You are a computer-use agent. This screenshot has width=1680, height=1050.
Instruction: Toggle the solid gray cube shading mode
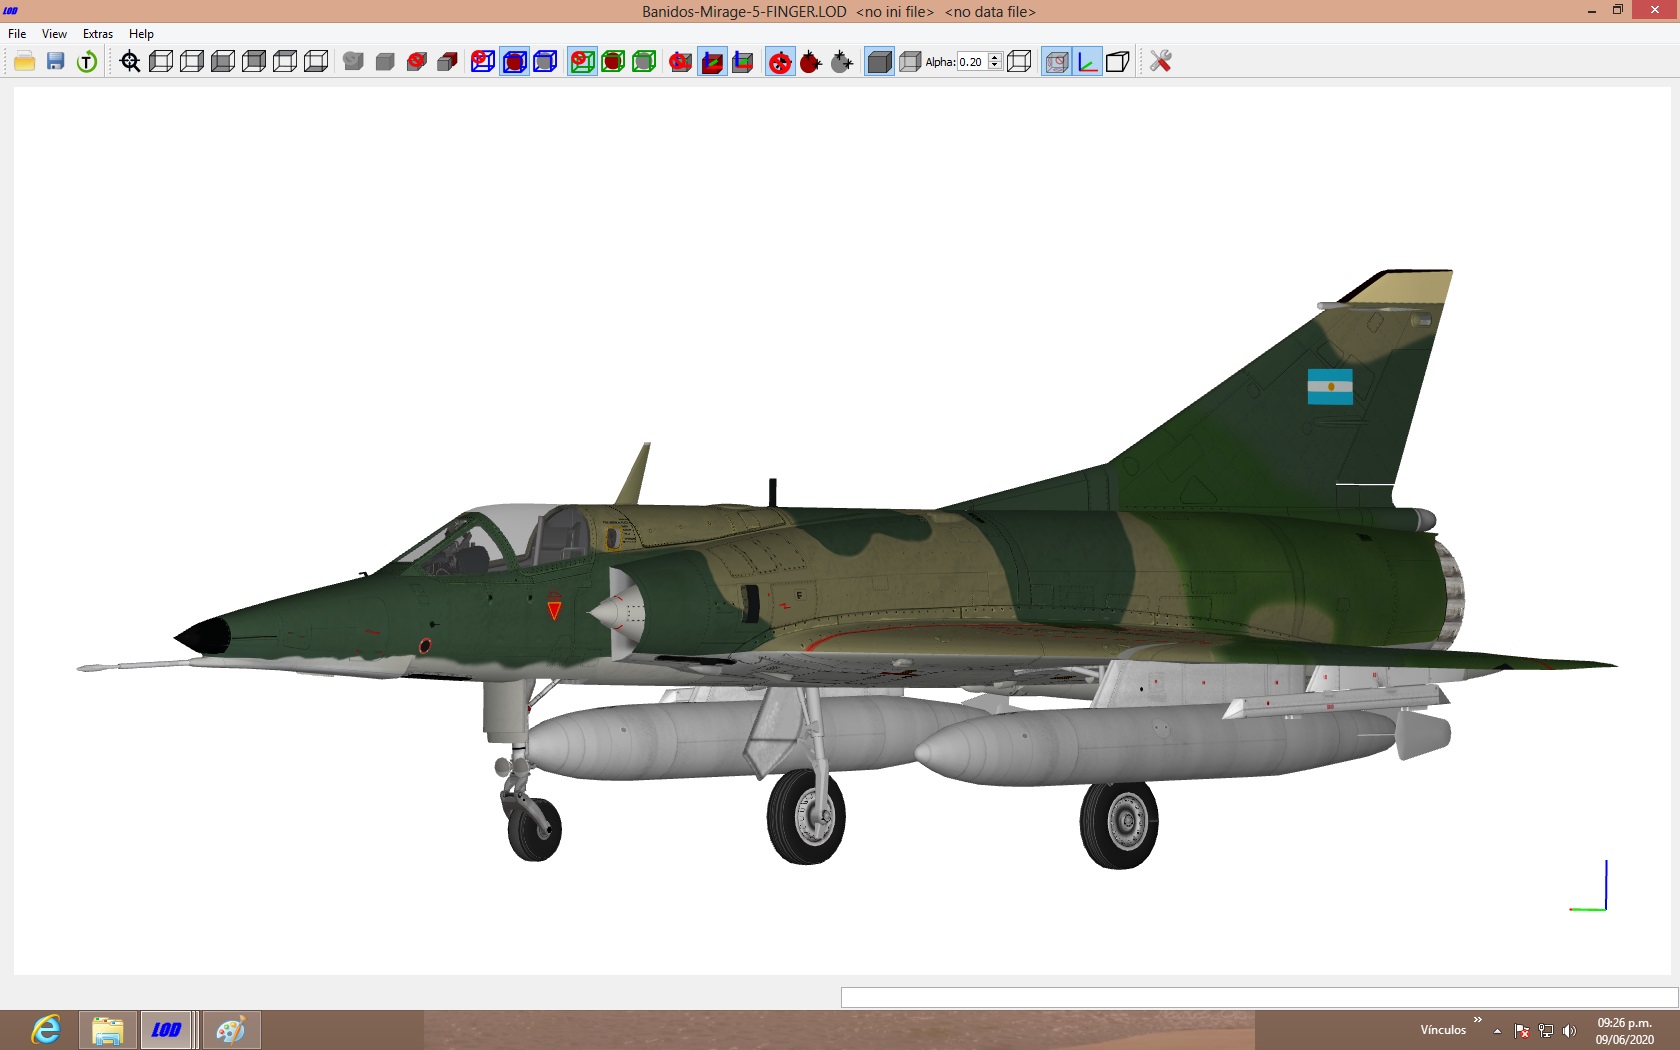[x=879, y=61]
